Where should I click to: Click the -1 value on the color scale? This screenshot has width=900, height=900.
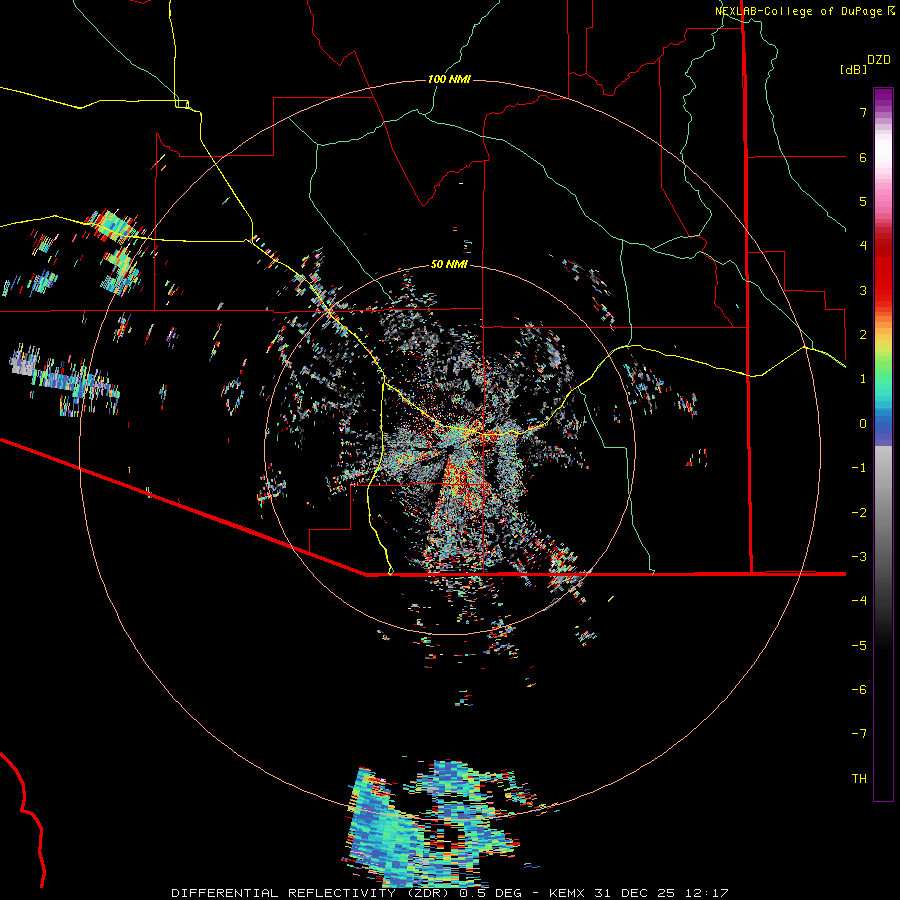tap(859, 468)
